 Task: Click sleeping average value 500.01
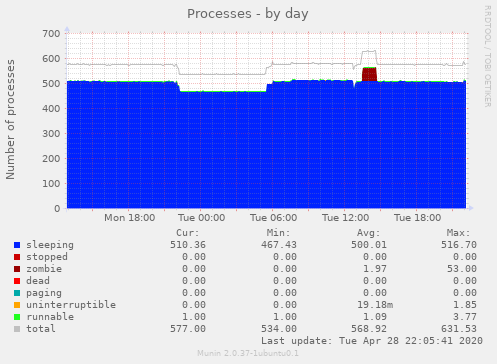369,245
